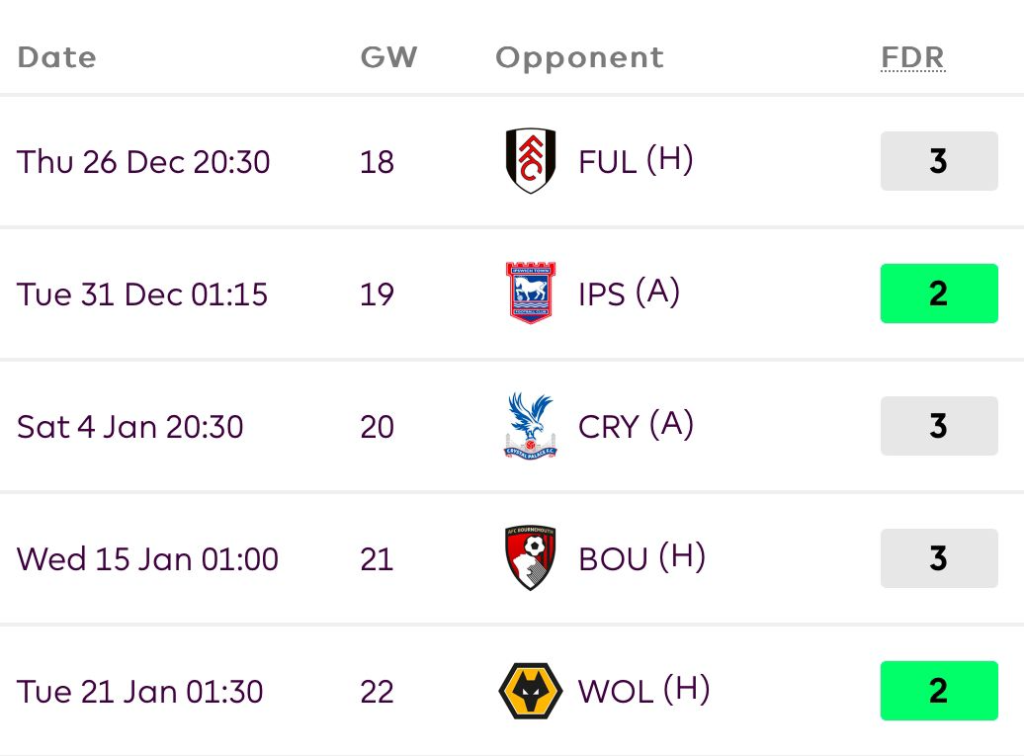Click the grey FDR 3 badge for Crystal Palace

[x=938, y=426]
